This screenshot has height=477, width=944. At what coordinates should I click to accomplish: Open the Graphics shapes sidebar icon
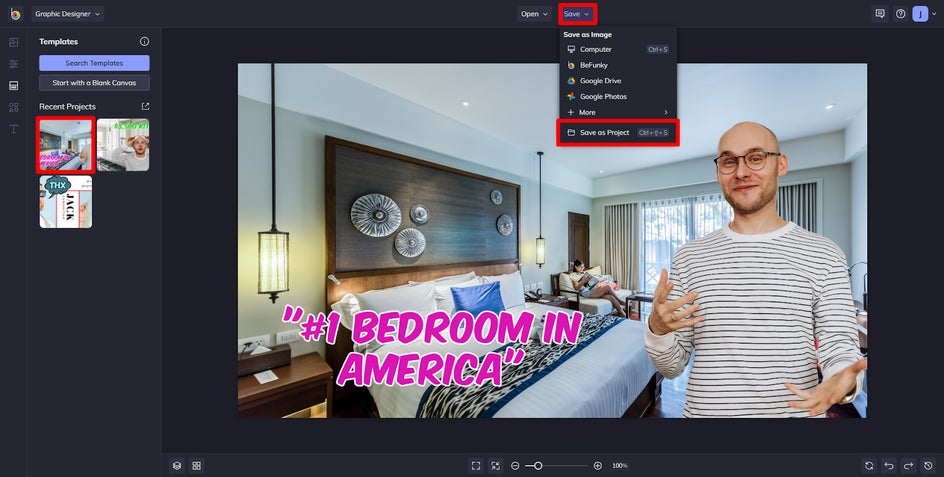(x=14, y=107)
